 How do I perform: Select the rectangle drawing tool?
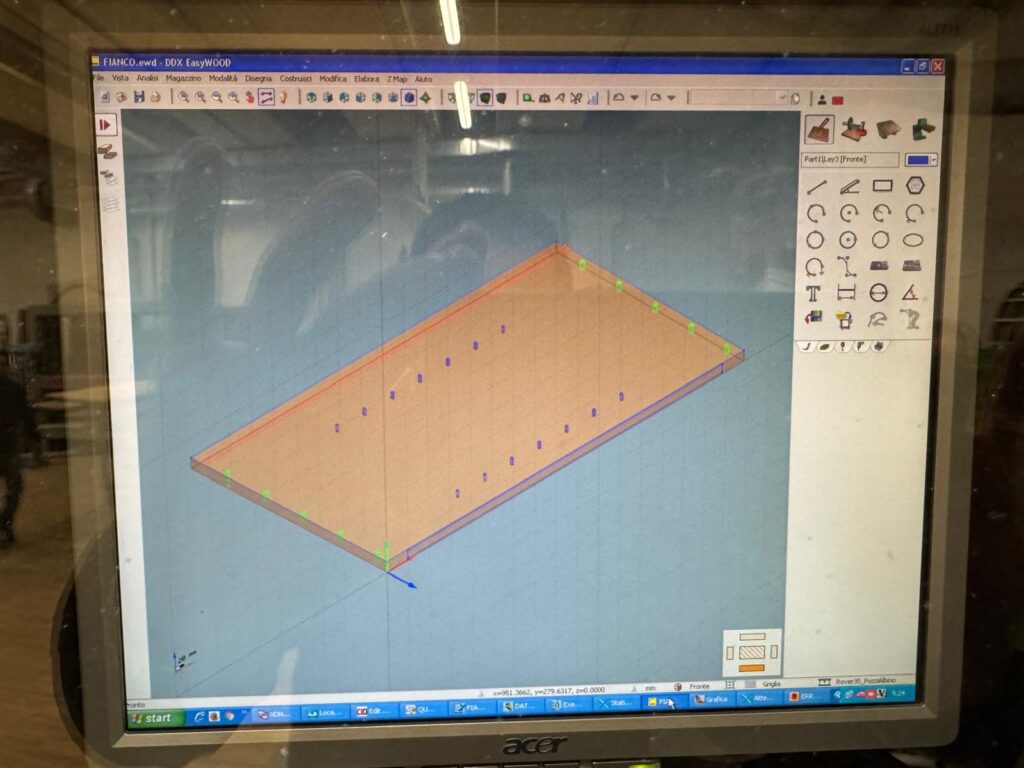pos(882,185)
